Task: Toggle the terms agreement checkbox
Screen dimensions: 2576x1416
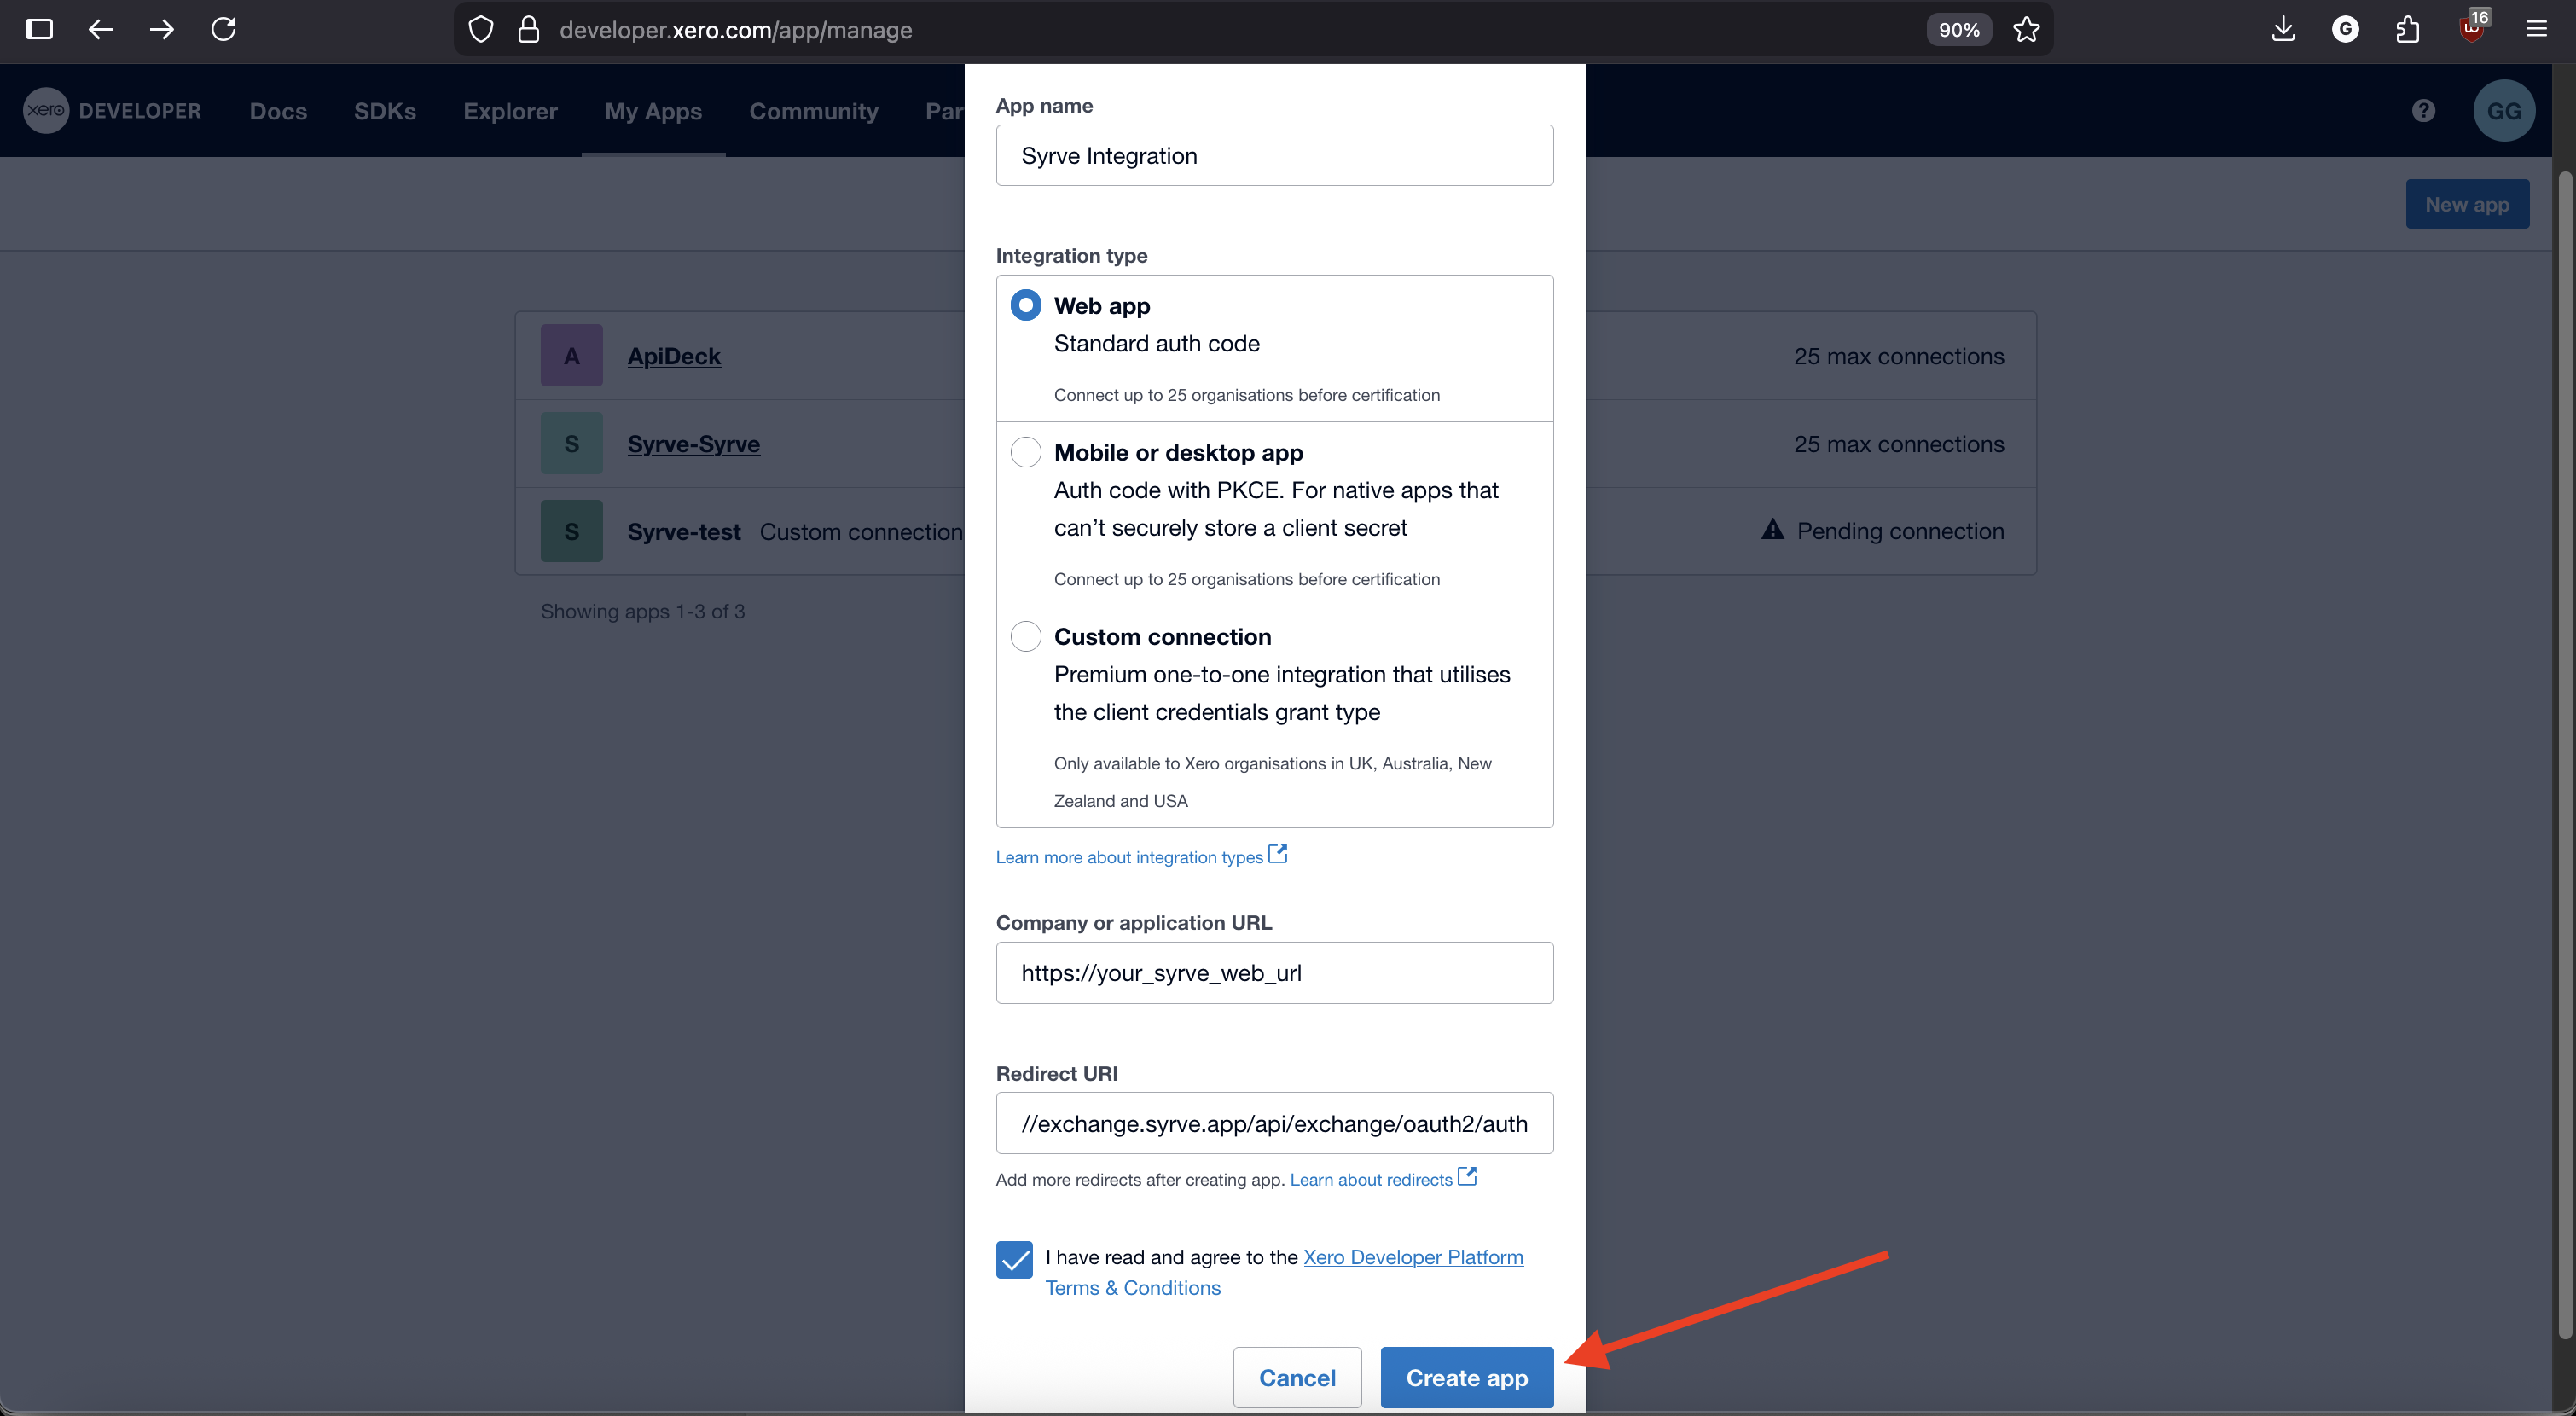Action: [x=1014, y=1260]
